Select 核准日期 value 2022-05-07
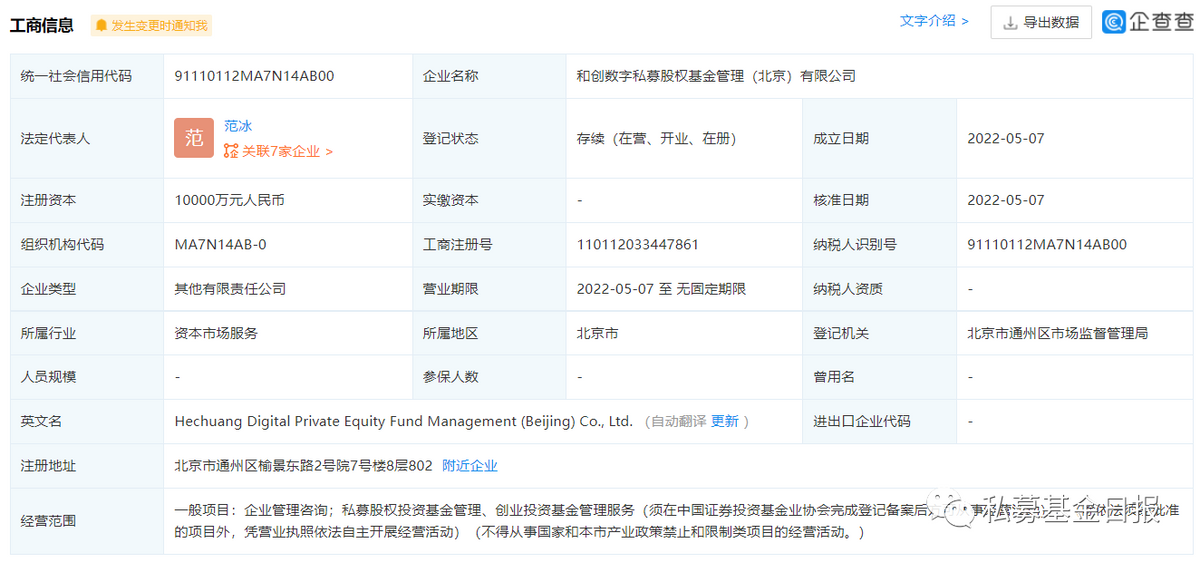The height and width of the screenshot is (563, 1200). [1005, 200]
